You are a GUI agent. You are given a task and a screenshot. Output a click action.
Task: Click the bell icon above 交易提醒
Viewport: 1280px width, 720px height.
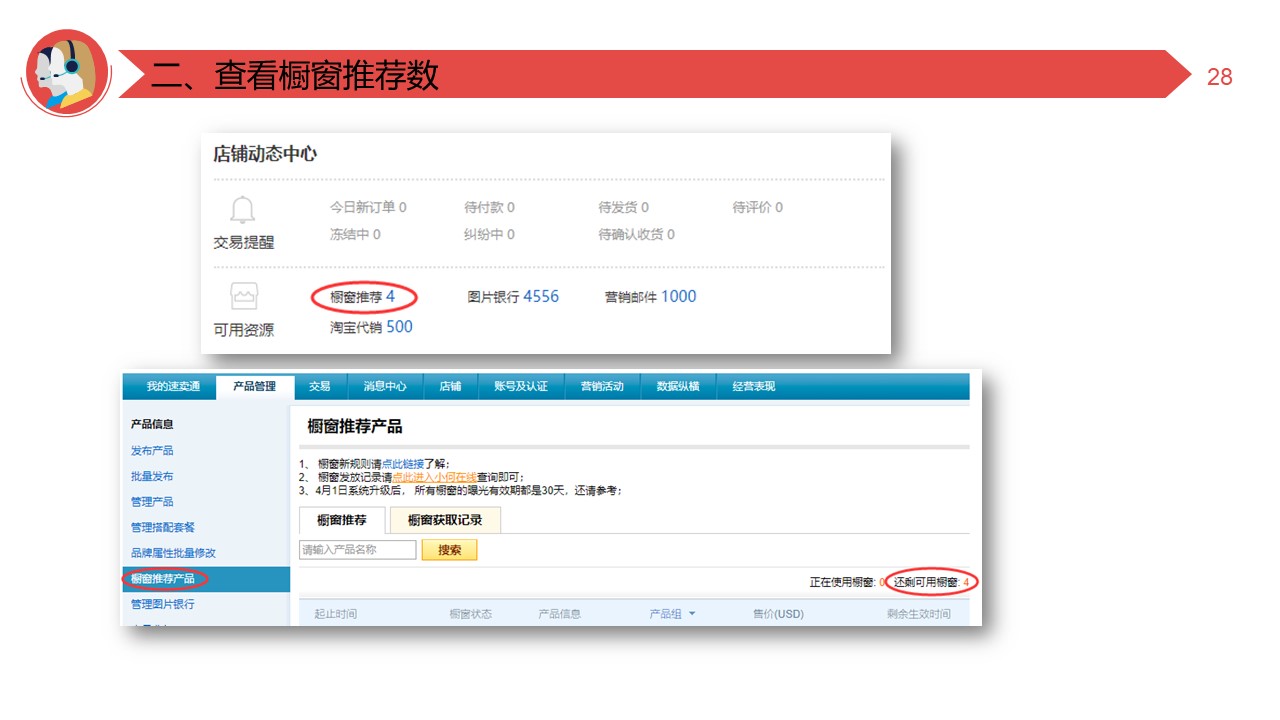(x=243, y=210)
